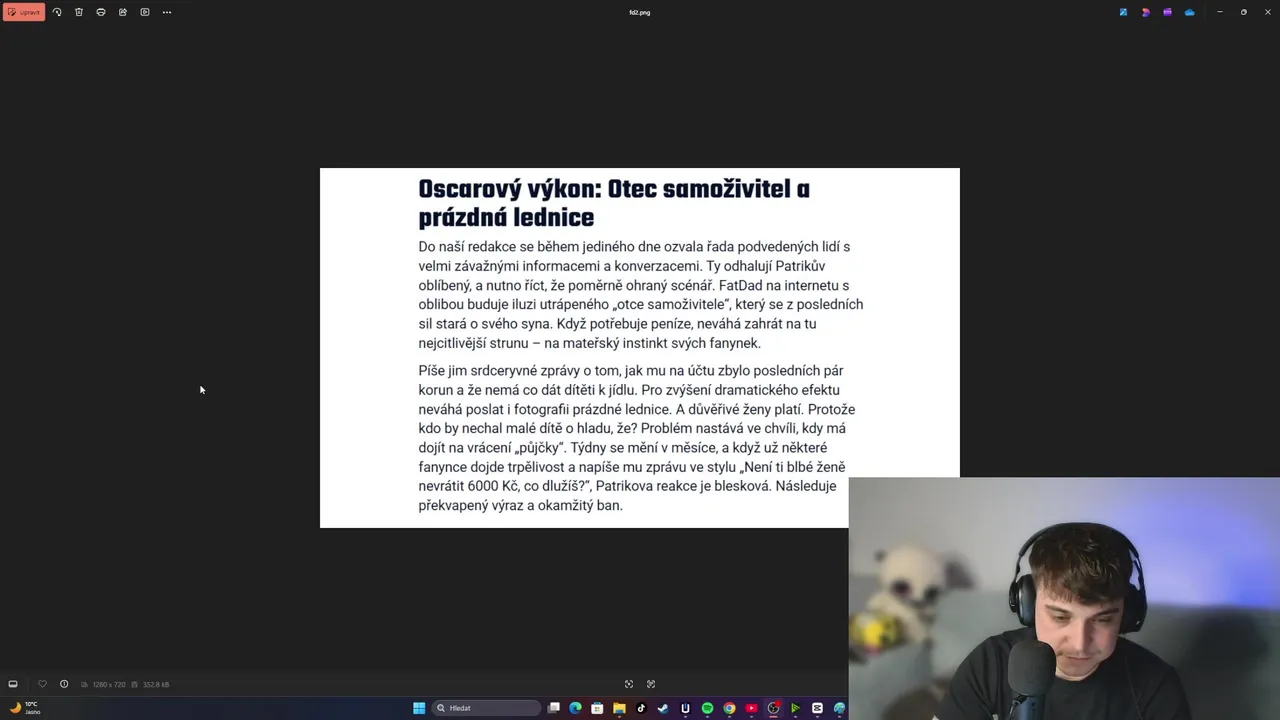This screenshot has width=1280, height=720.
Task: Mark image as favorite with heart icon
Action: tap(42, 684)
